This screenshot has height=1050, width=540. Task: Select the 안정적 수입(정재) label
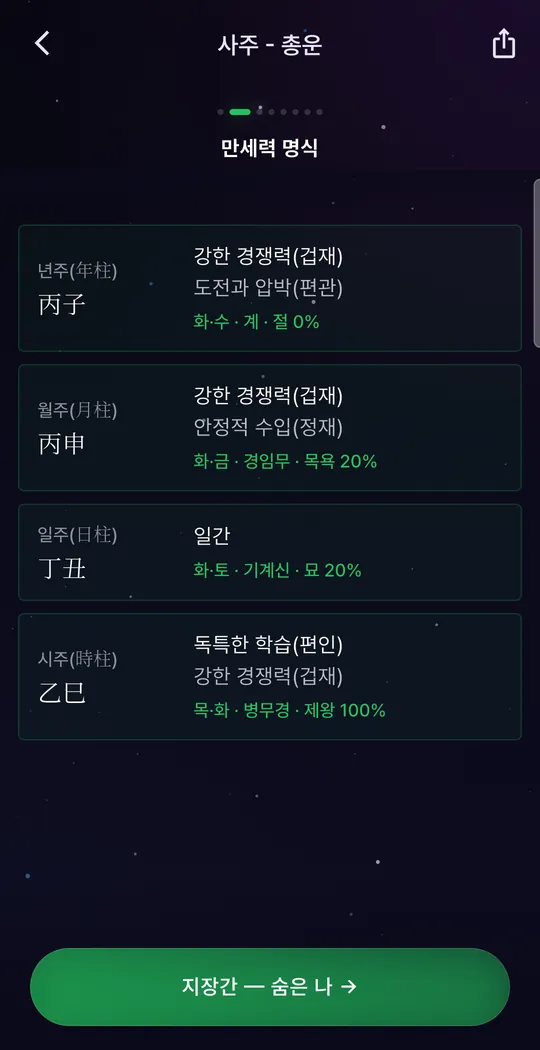(268, 427)
